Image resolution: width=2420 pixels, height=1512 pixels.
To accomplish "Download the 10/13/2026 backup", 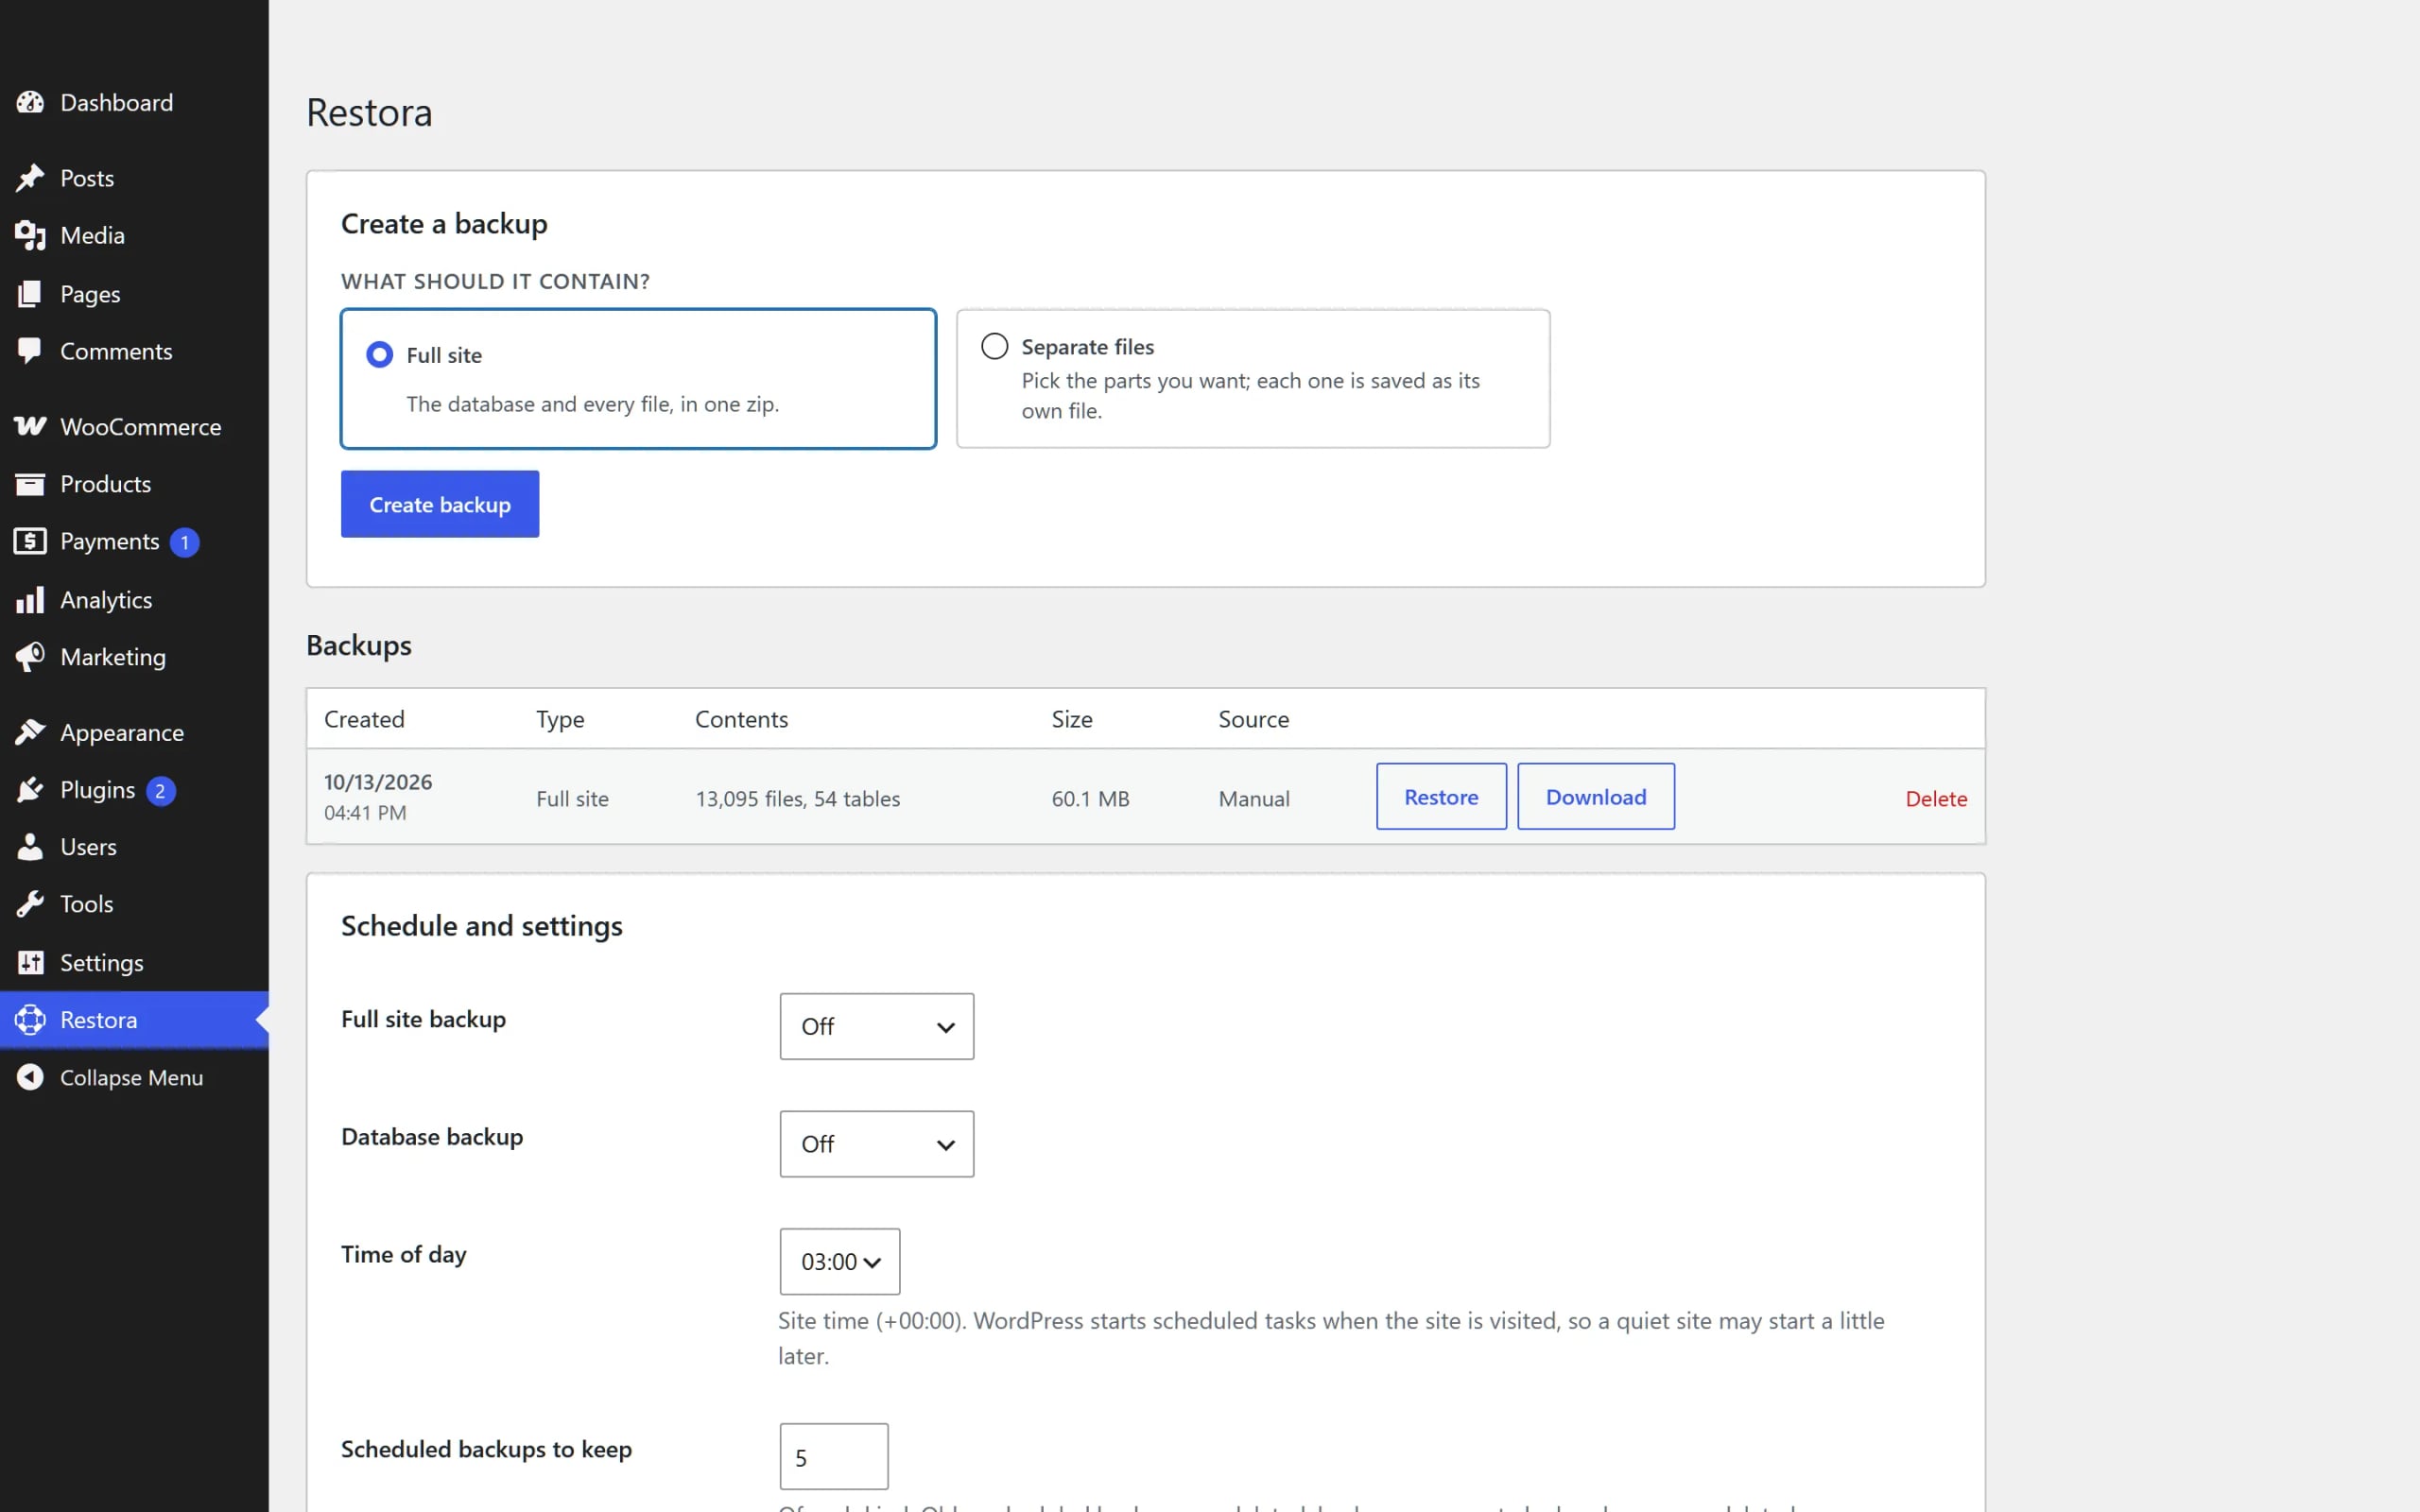I will [x=1596, y=797].
